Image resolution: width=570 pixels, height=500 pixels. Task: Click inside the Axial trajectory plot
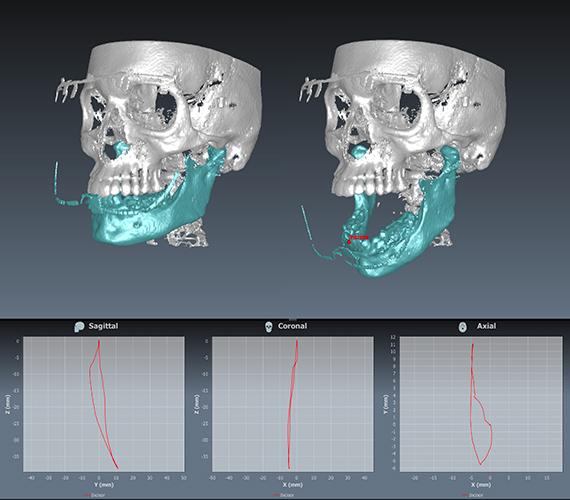point(481,404)
